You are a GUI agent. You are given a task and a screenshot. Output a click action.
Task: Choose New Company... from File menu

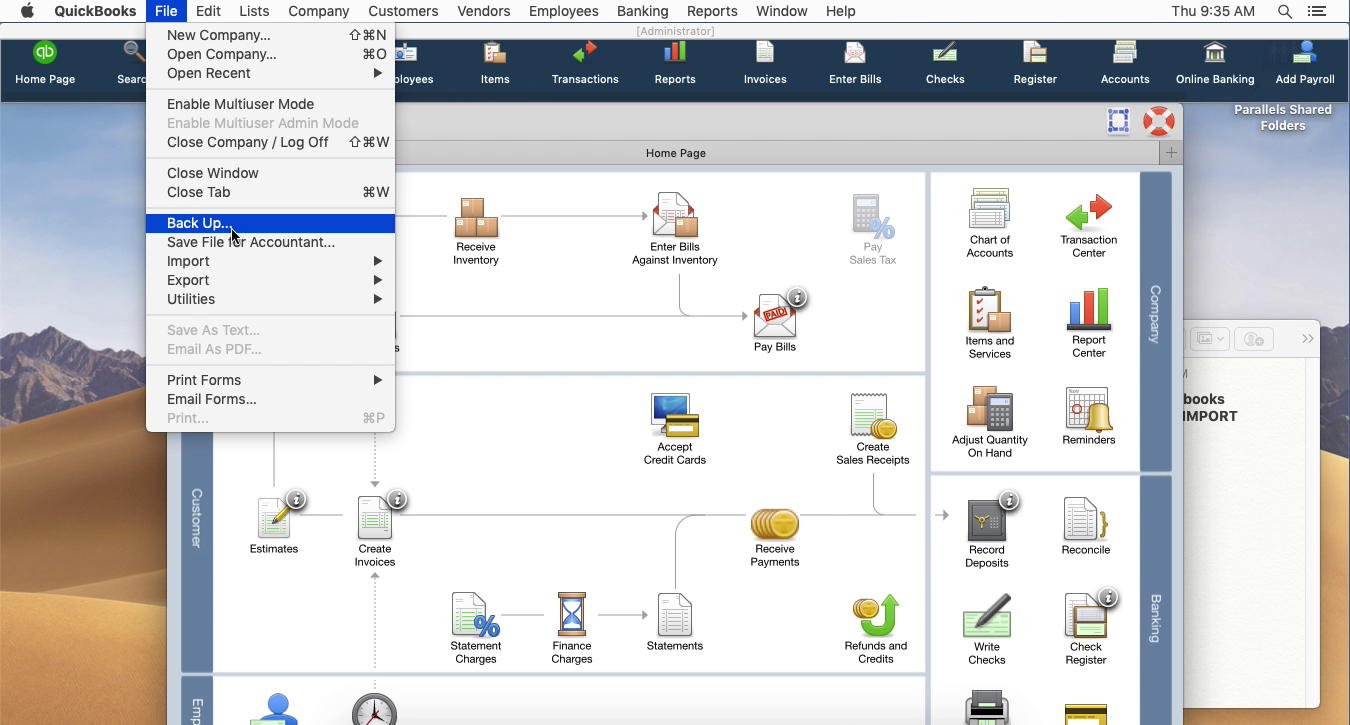coord(271,35)
